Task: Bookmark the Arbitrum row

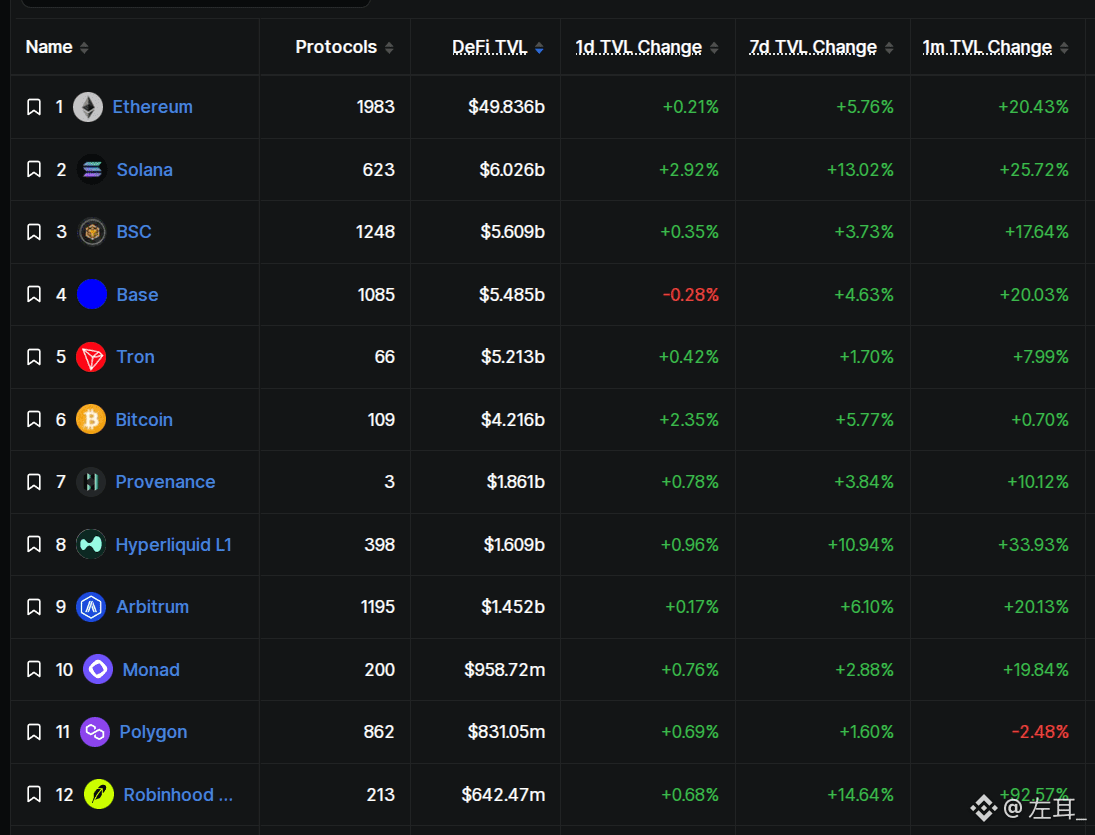Action: [34, 607]
